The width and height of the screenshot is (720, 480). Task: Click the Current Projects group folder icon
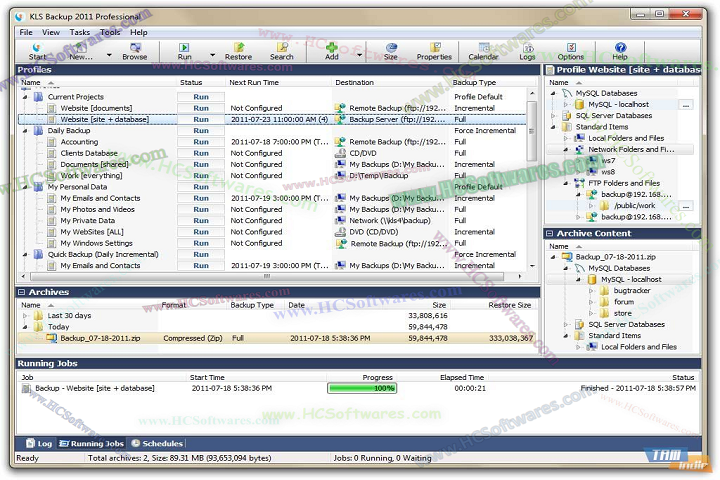(39, 97)
